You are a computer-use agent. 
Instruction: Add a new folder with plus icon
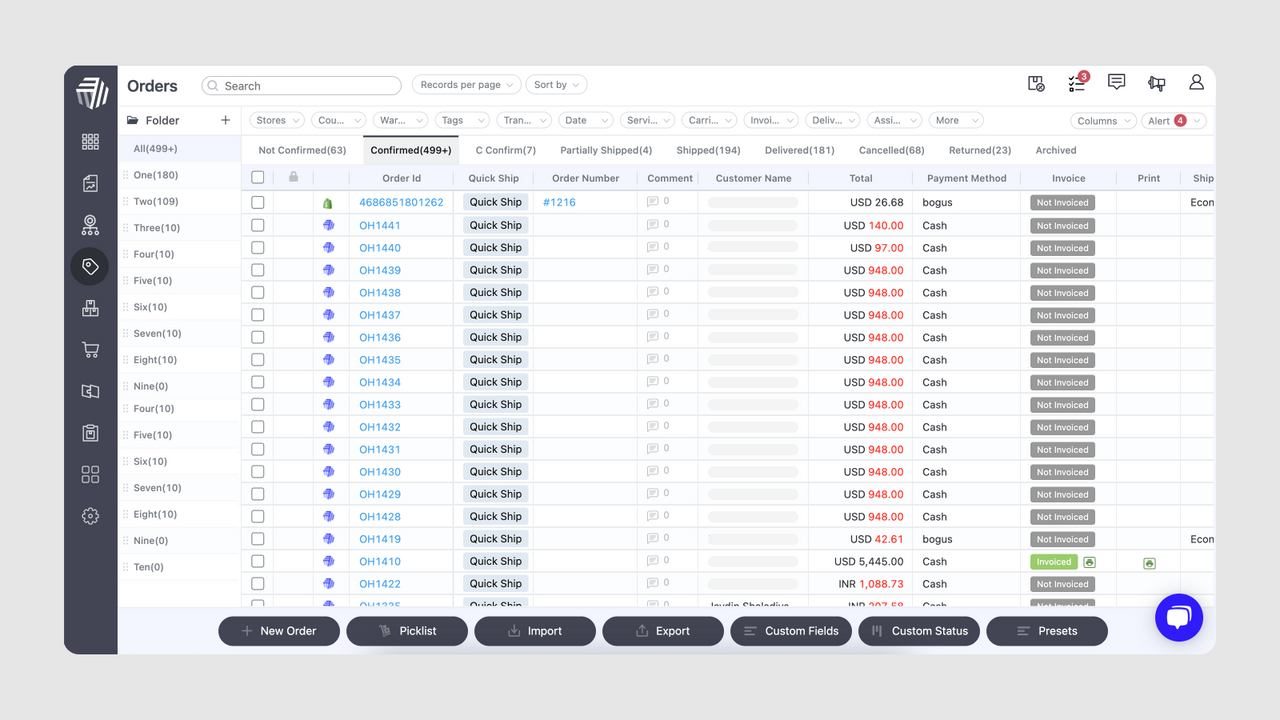coord(225,120)
